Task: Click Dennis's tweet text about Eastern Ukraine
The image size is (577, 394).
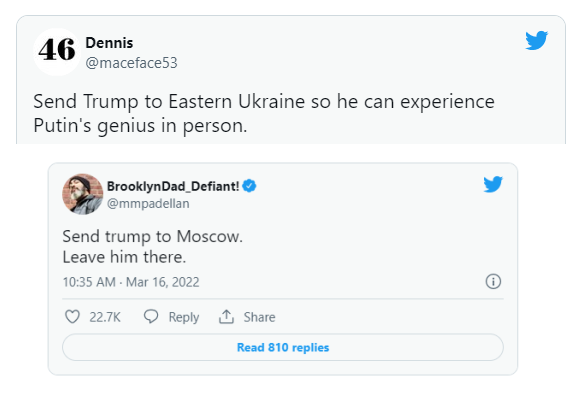Action: click(x=264, y=113)
